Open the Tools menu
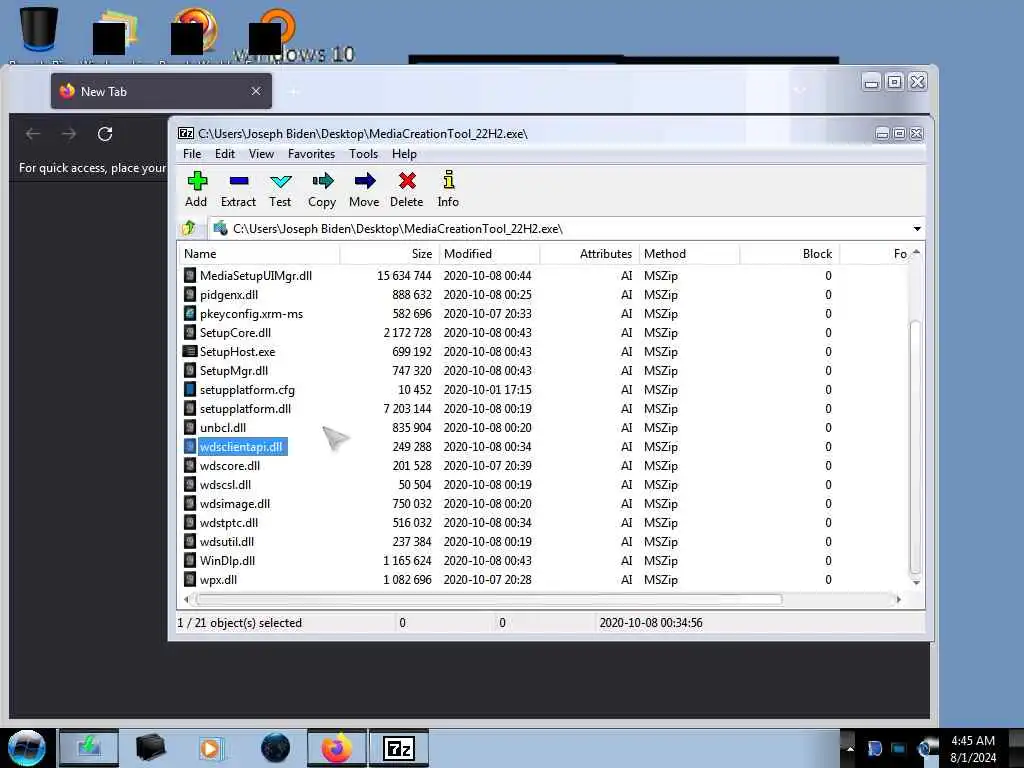The height and width of the screenshot is (768, 1024). tap(363, 154)
